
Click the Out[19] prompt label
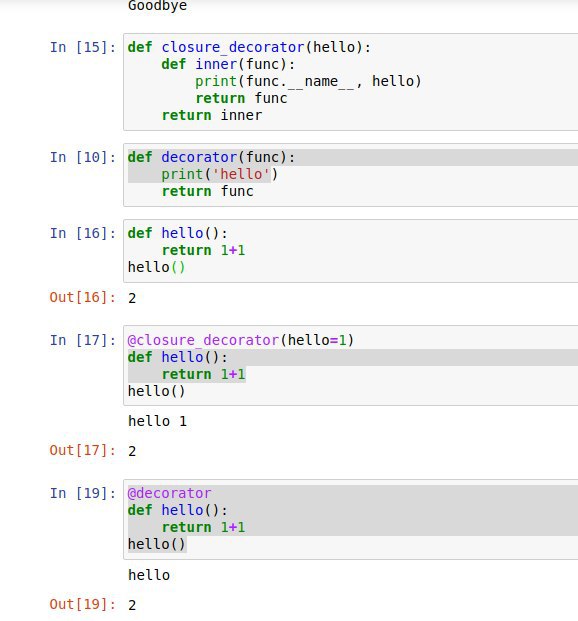click(83, 604)
